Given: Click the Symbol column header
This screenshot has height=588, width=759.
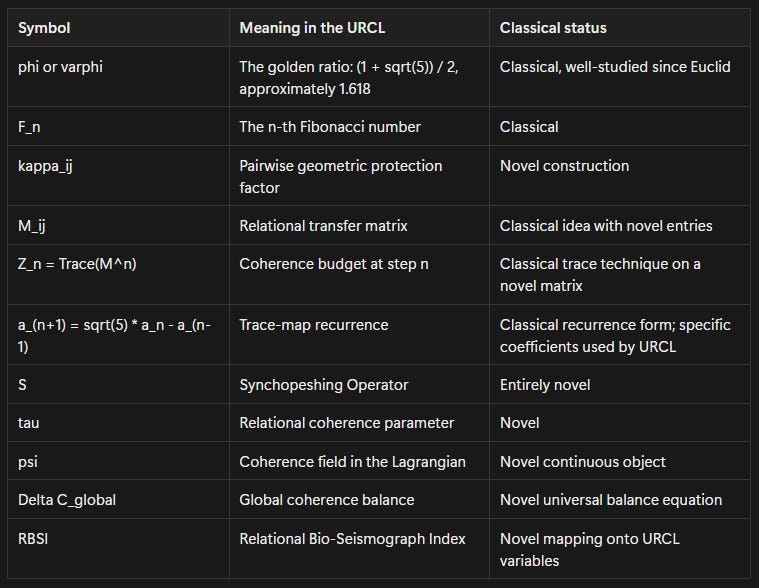Looking at the screenshot, I should (x=44, y=28).
